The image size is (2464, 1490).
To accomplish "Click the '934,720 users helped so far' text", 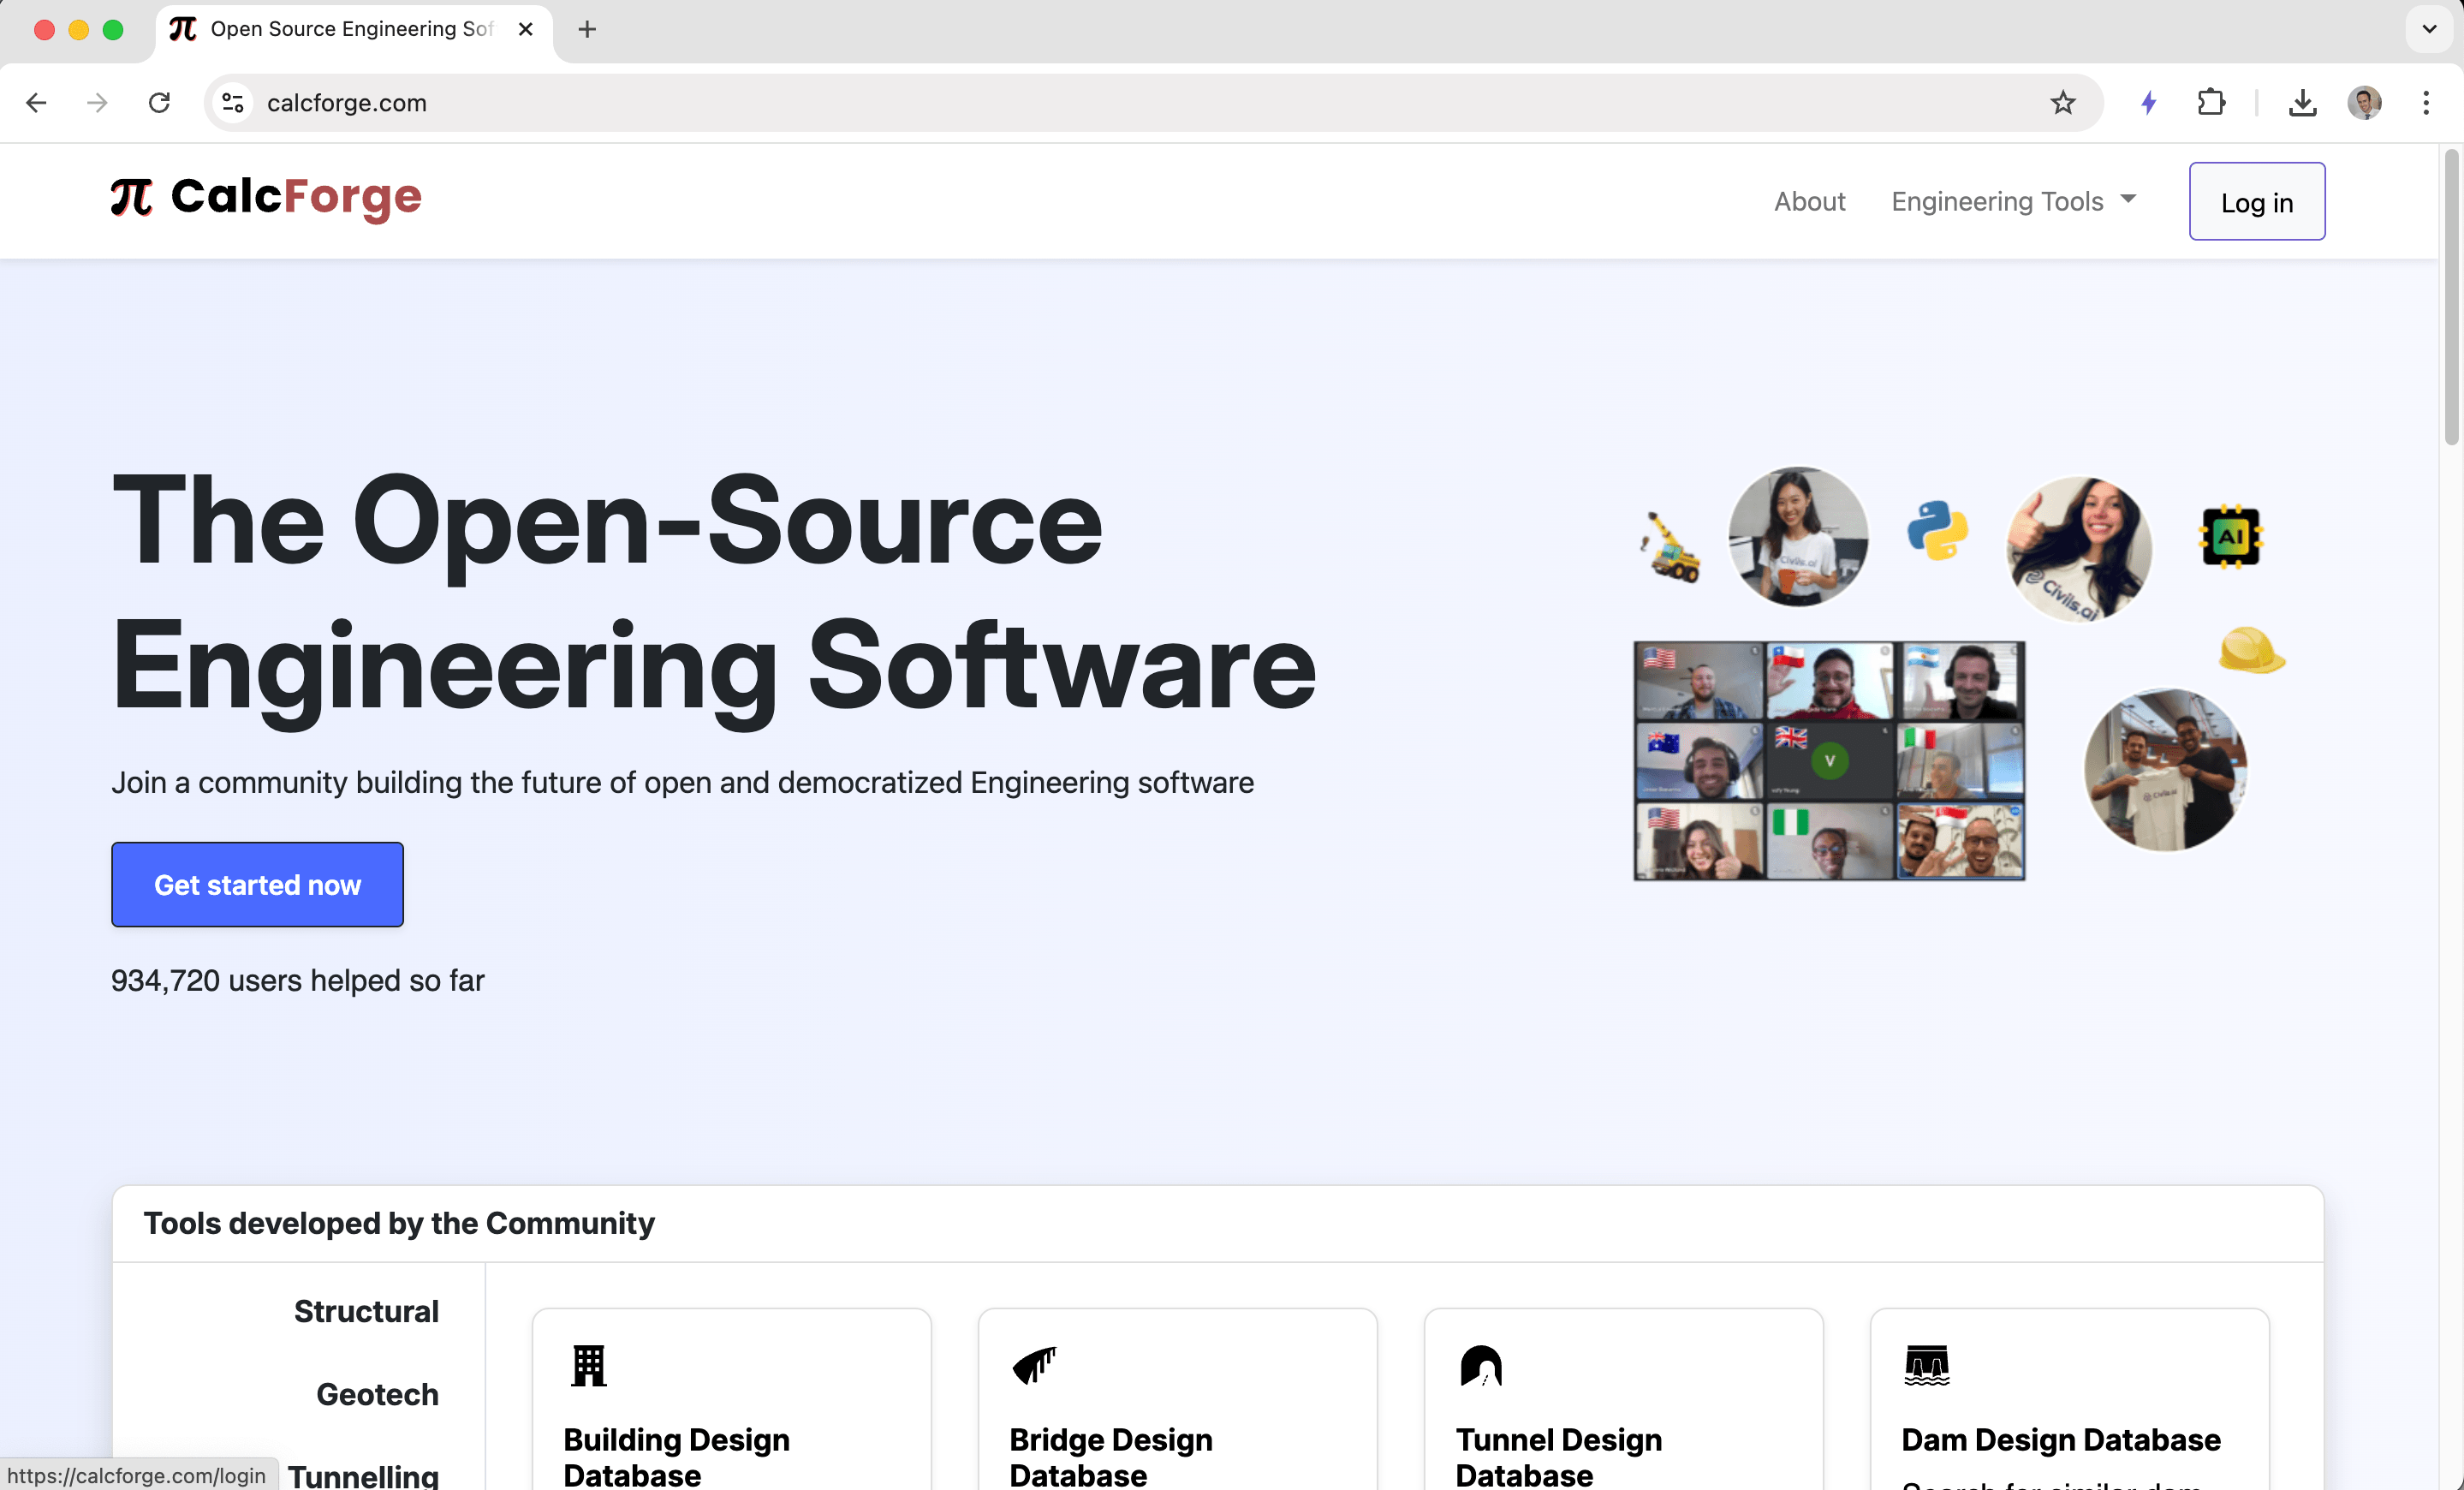I will click(297, 980).
